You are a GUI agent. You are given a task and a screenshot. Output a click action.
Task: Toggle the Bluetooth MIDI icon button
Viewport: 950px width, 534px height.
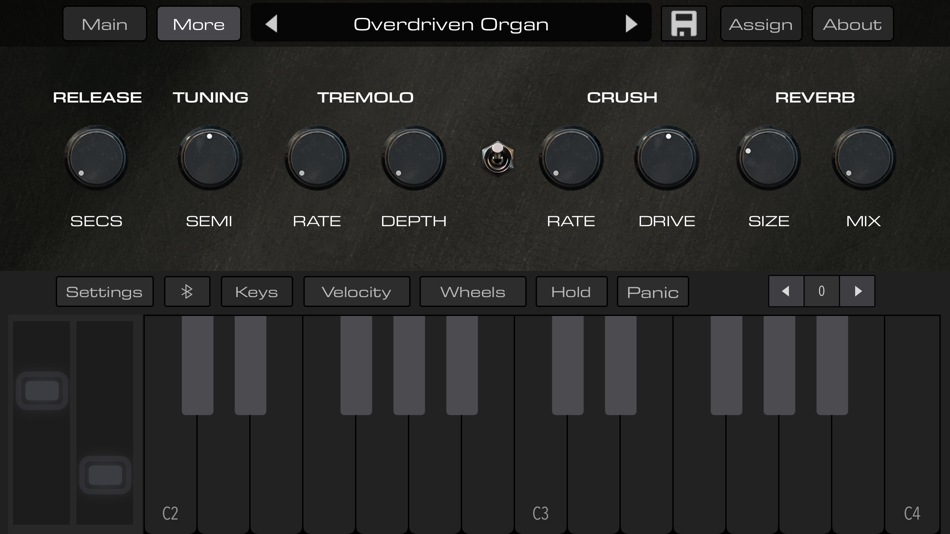(x=187, y=292)
